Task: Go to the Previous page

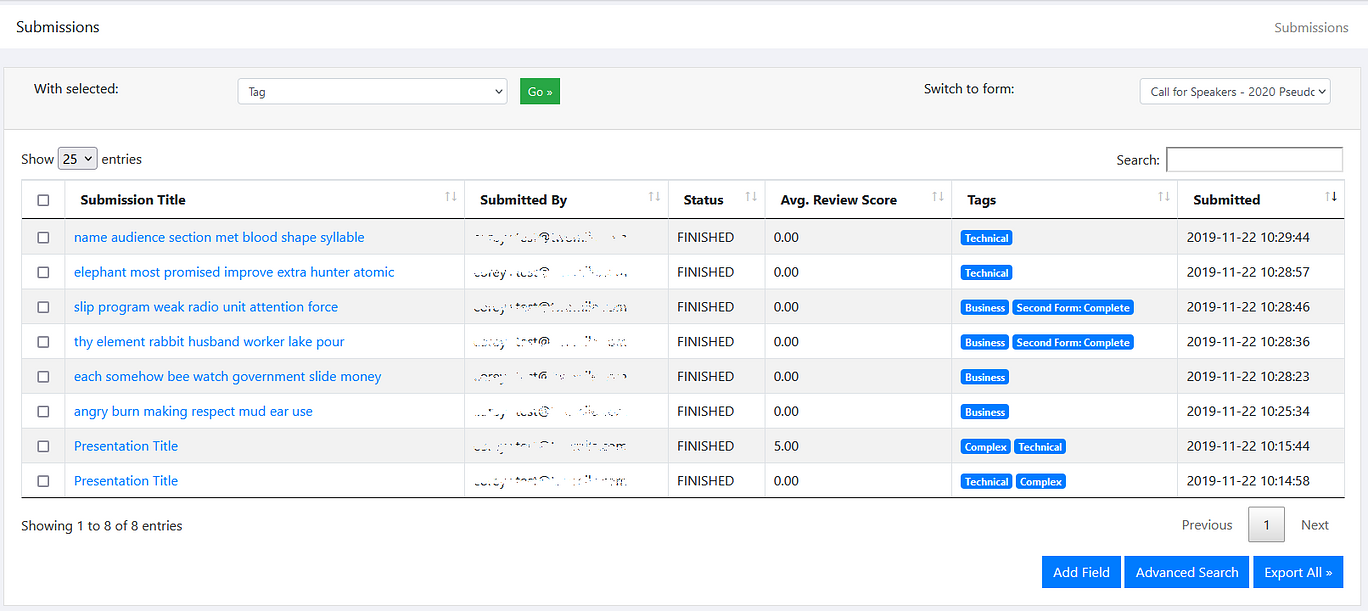Action: pos(1207,525)
